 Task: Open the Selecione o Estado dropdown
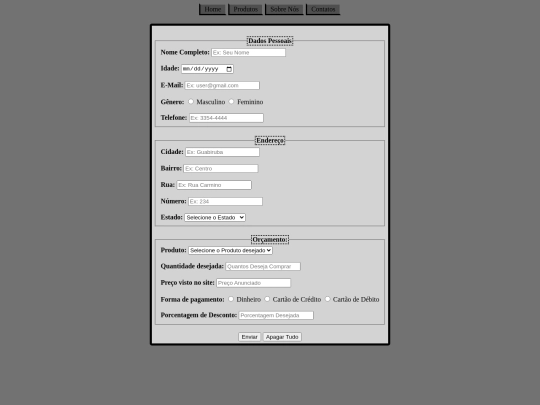[x=215, y=217]
